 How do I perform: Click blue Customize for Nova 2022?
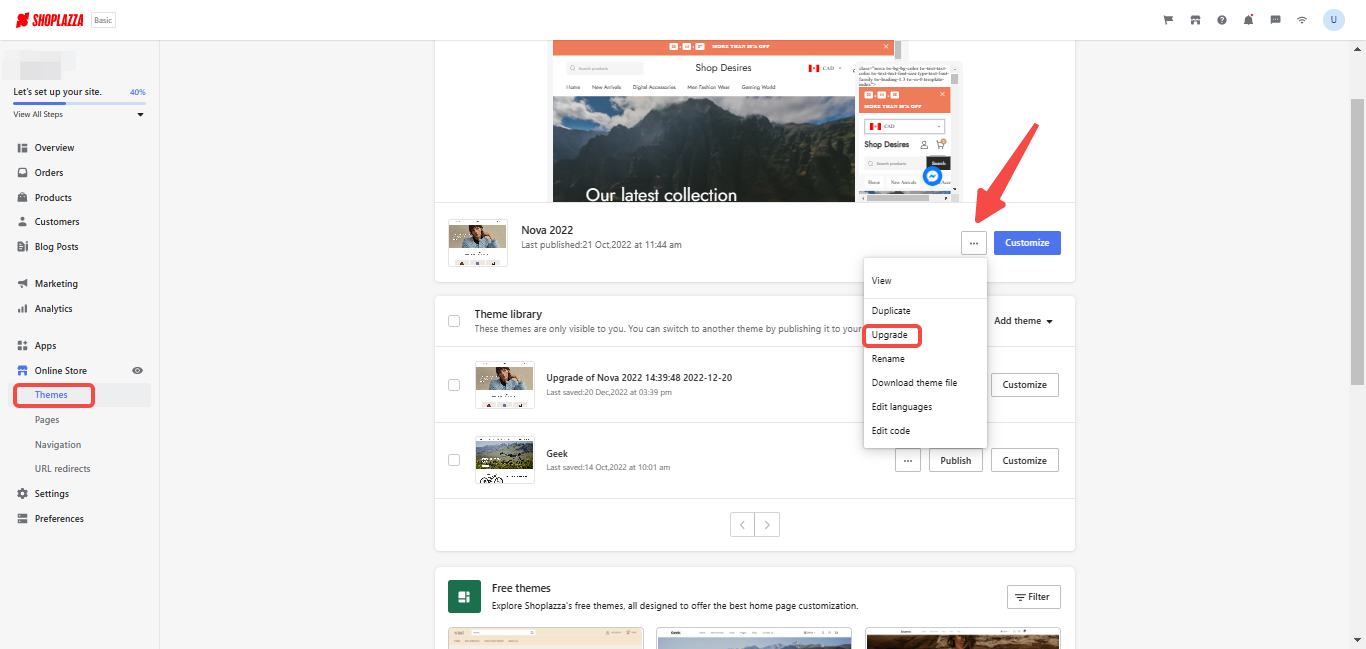coord(1027,243)
